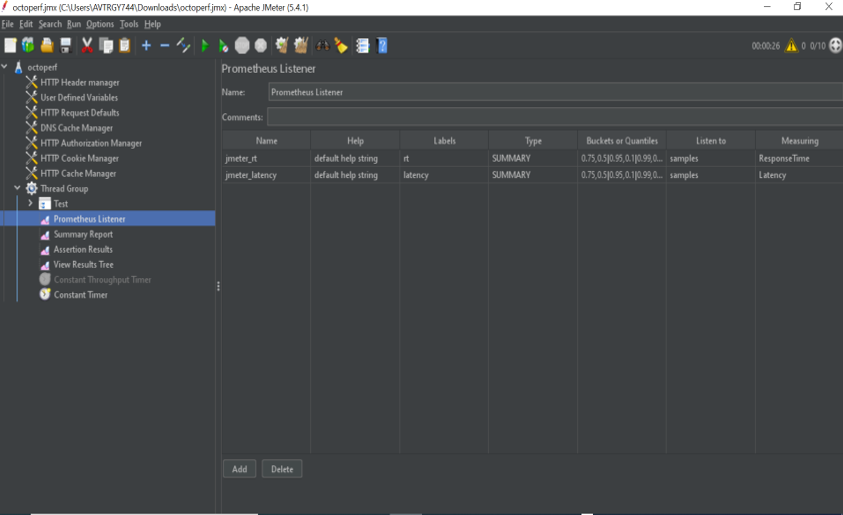843x515 pixels.
Task: Select Prometheus Listener tree node
Action: click(x=89, y=219)
